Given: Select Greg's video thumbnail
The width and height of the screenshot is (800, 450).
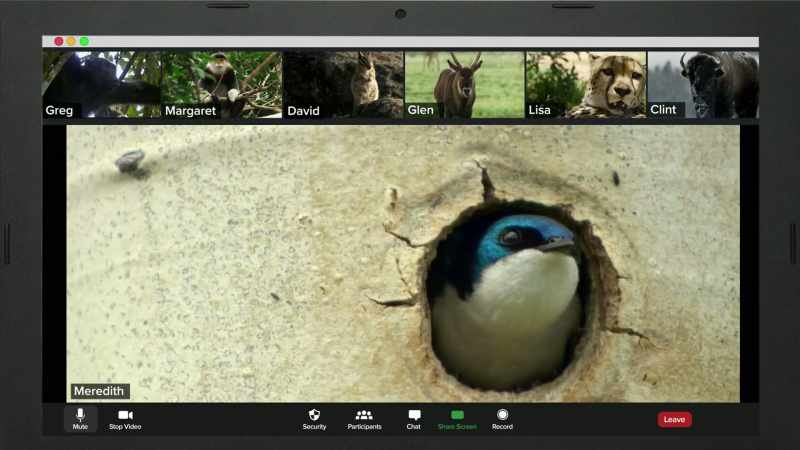Looking at the screenshot, I should (101, 85).
